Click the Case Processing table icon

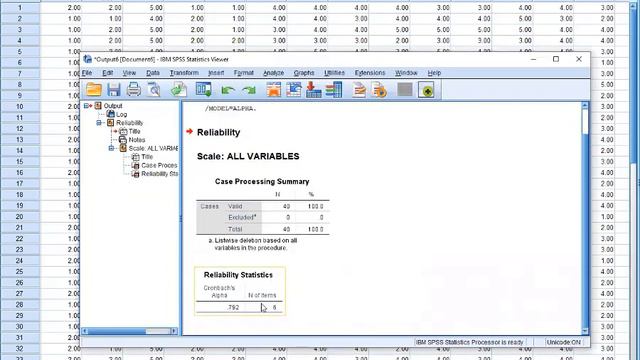pyautogui.click(x=136, y=165)
